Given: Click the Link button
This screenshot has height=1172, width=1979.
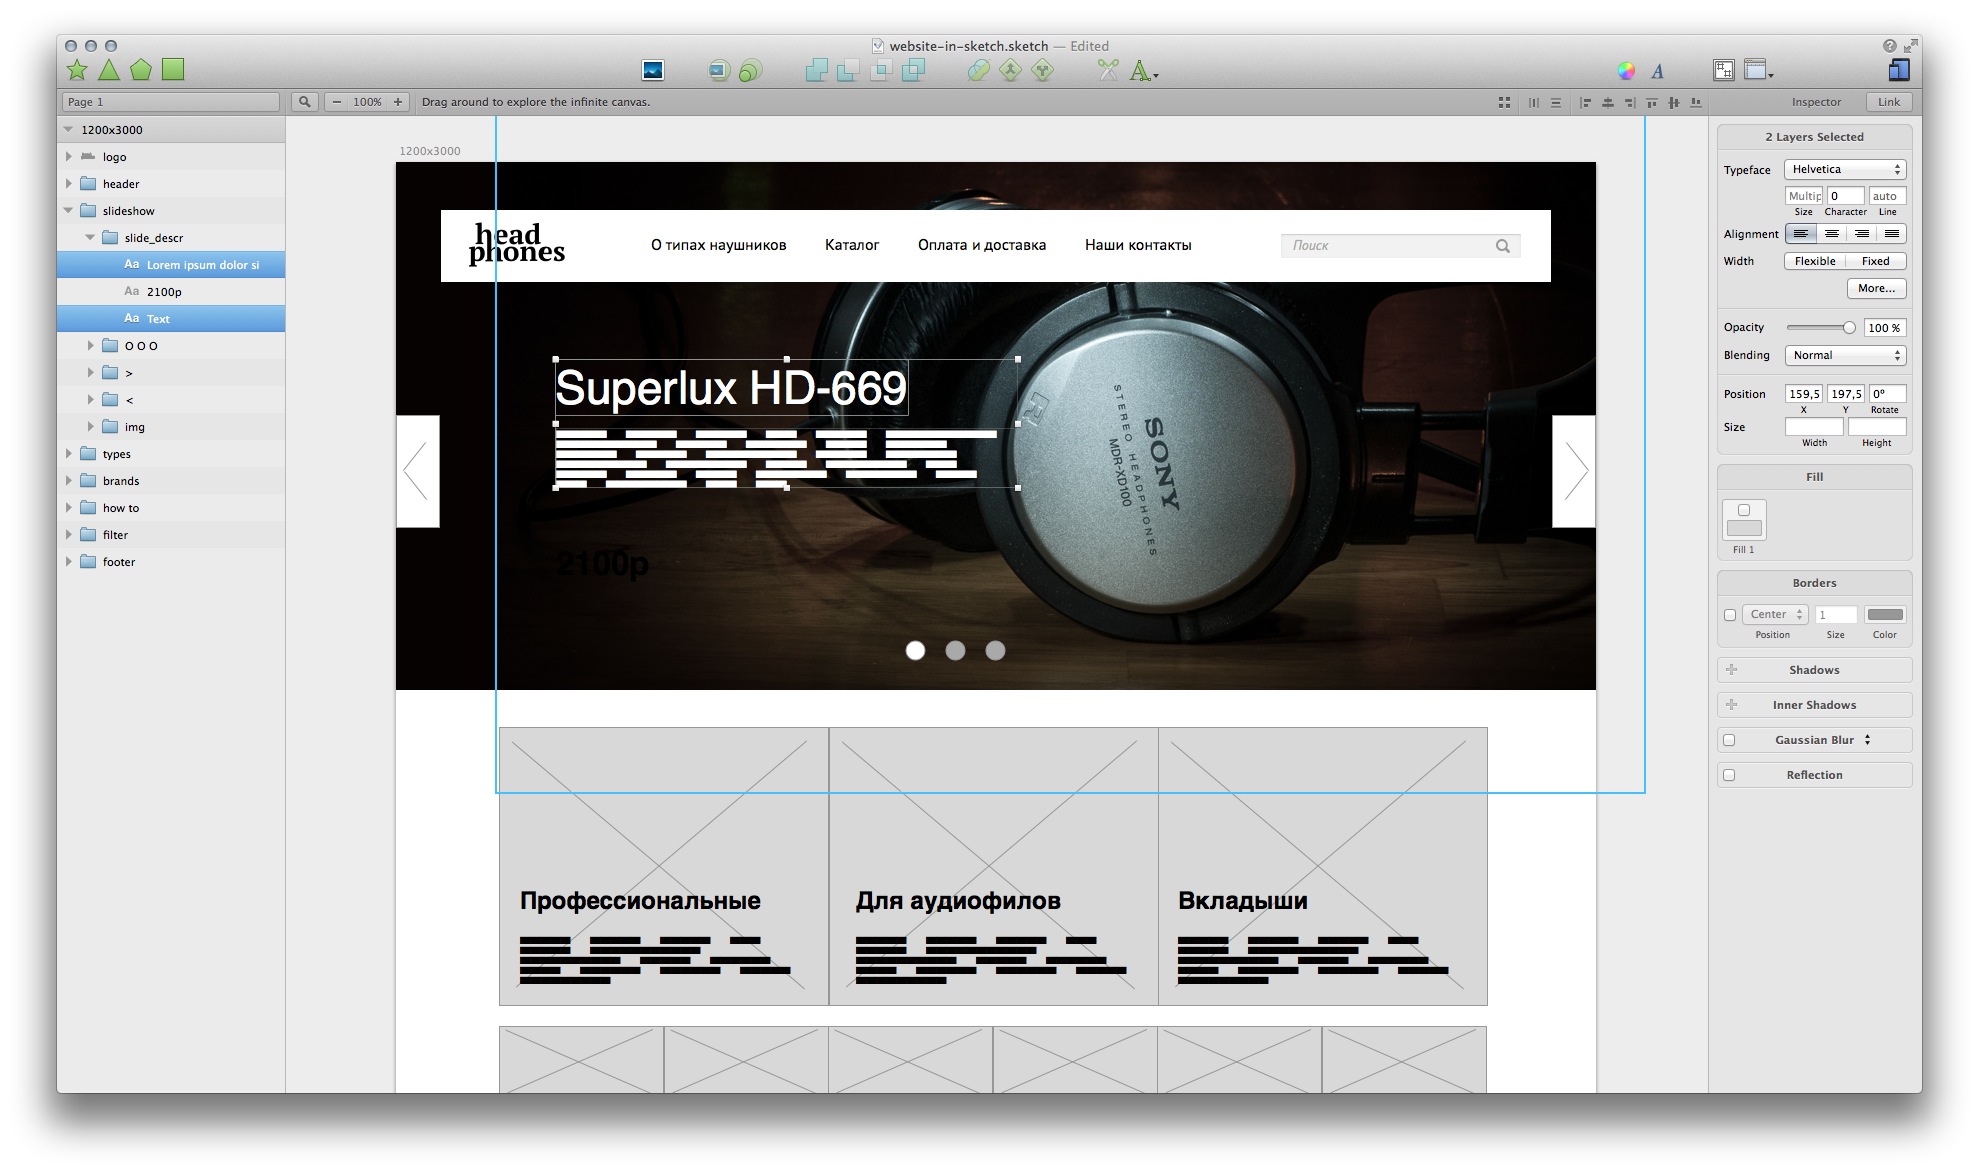Looking at the screenshot, I should pyautogui.click(x=1888, y=102).
